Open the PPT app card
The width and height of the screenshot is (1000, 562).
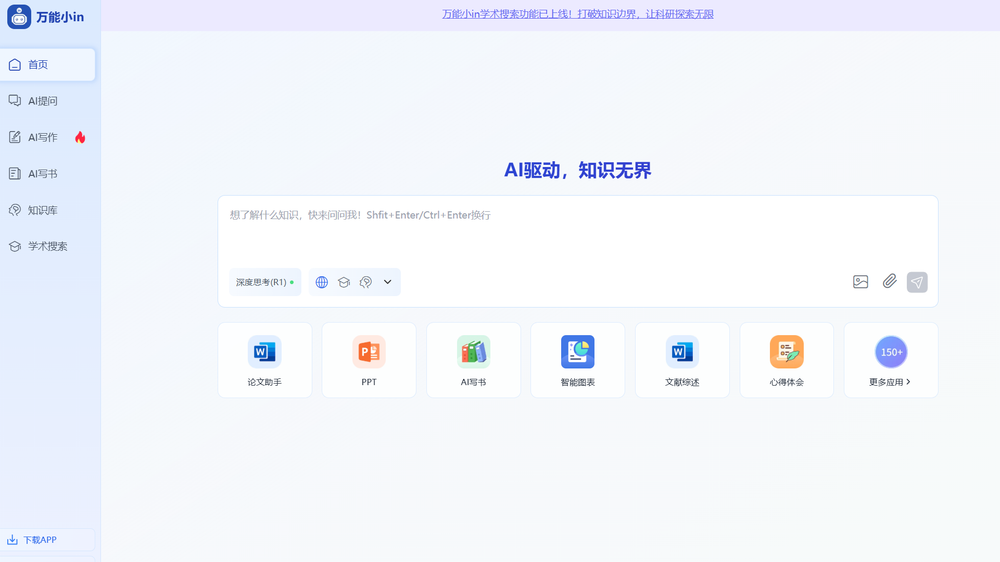click(x=369, y=360)
